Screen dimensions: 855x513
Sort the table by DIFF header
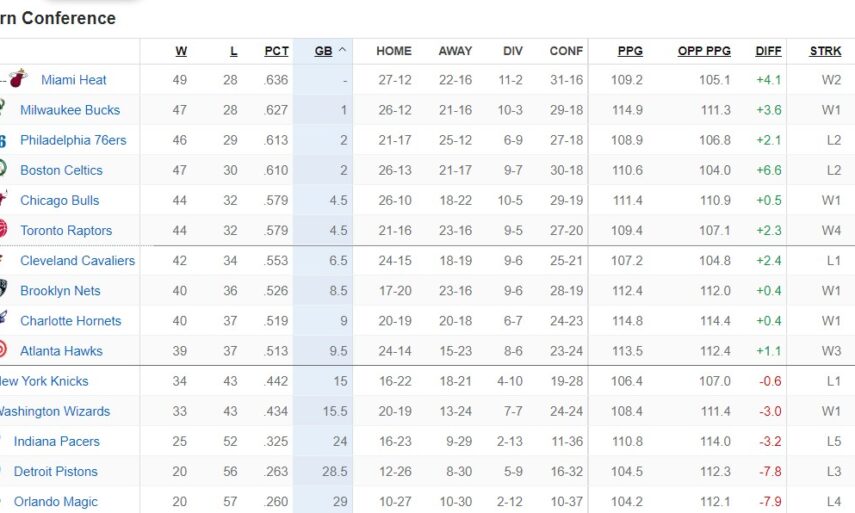pos(768,51)
